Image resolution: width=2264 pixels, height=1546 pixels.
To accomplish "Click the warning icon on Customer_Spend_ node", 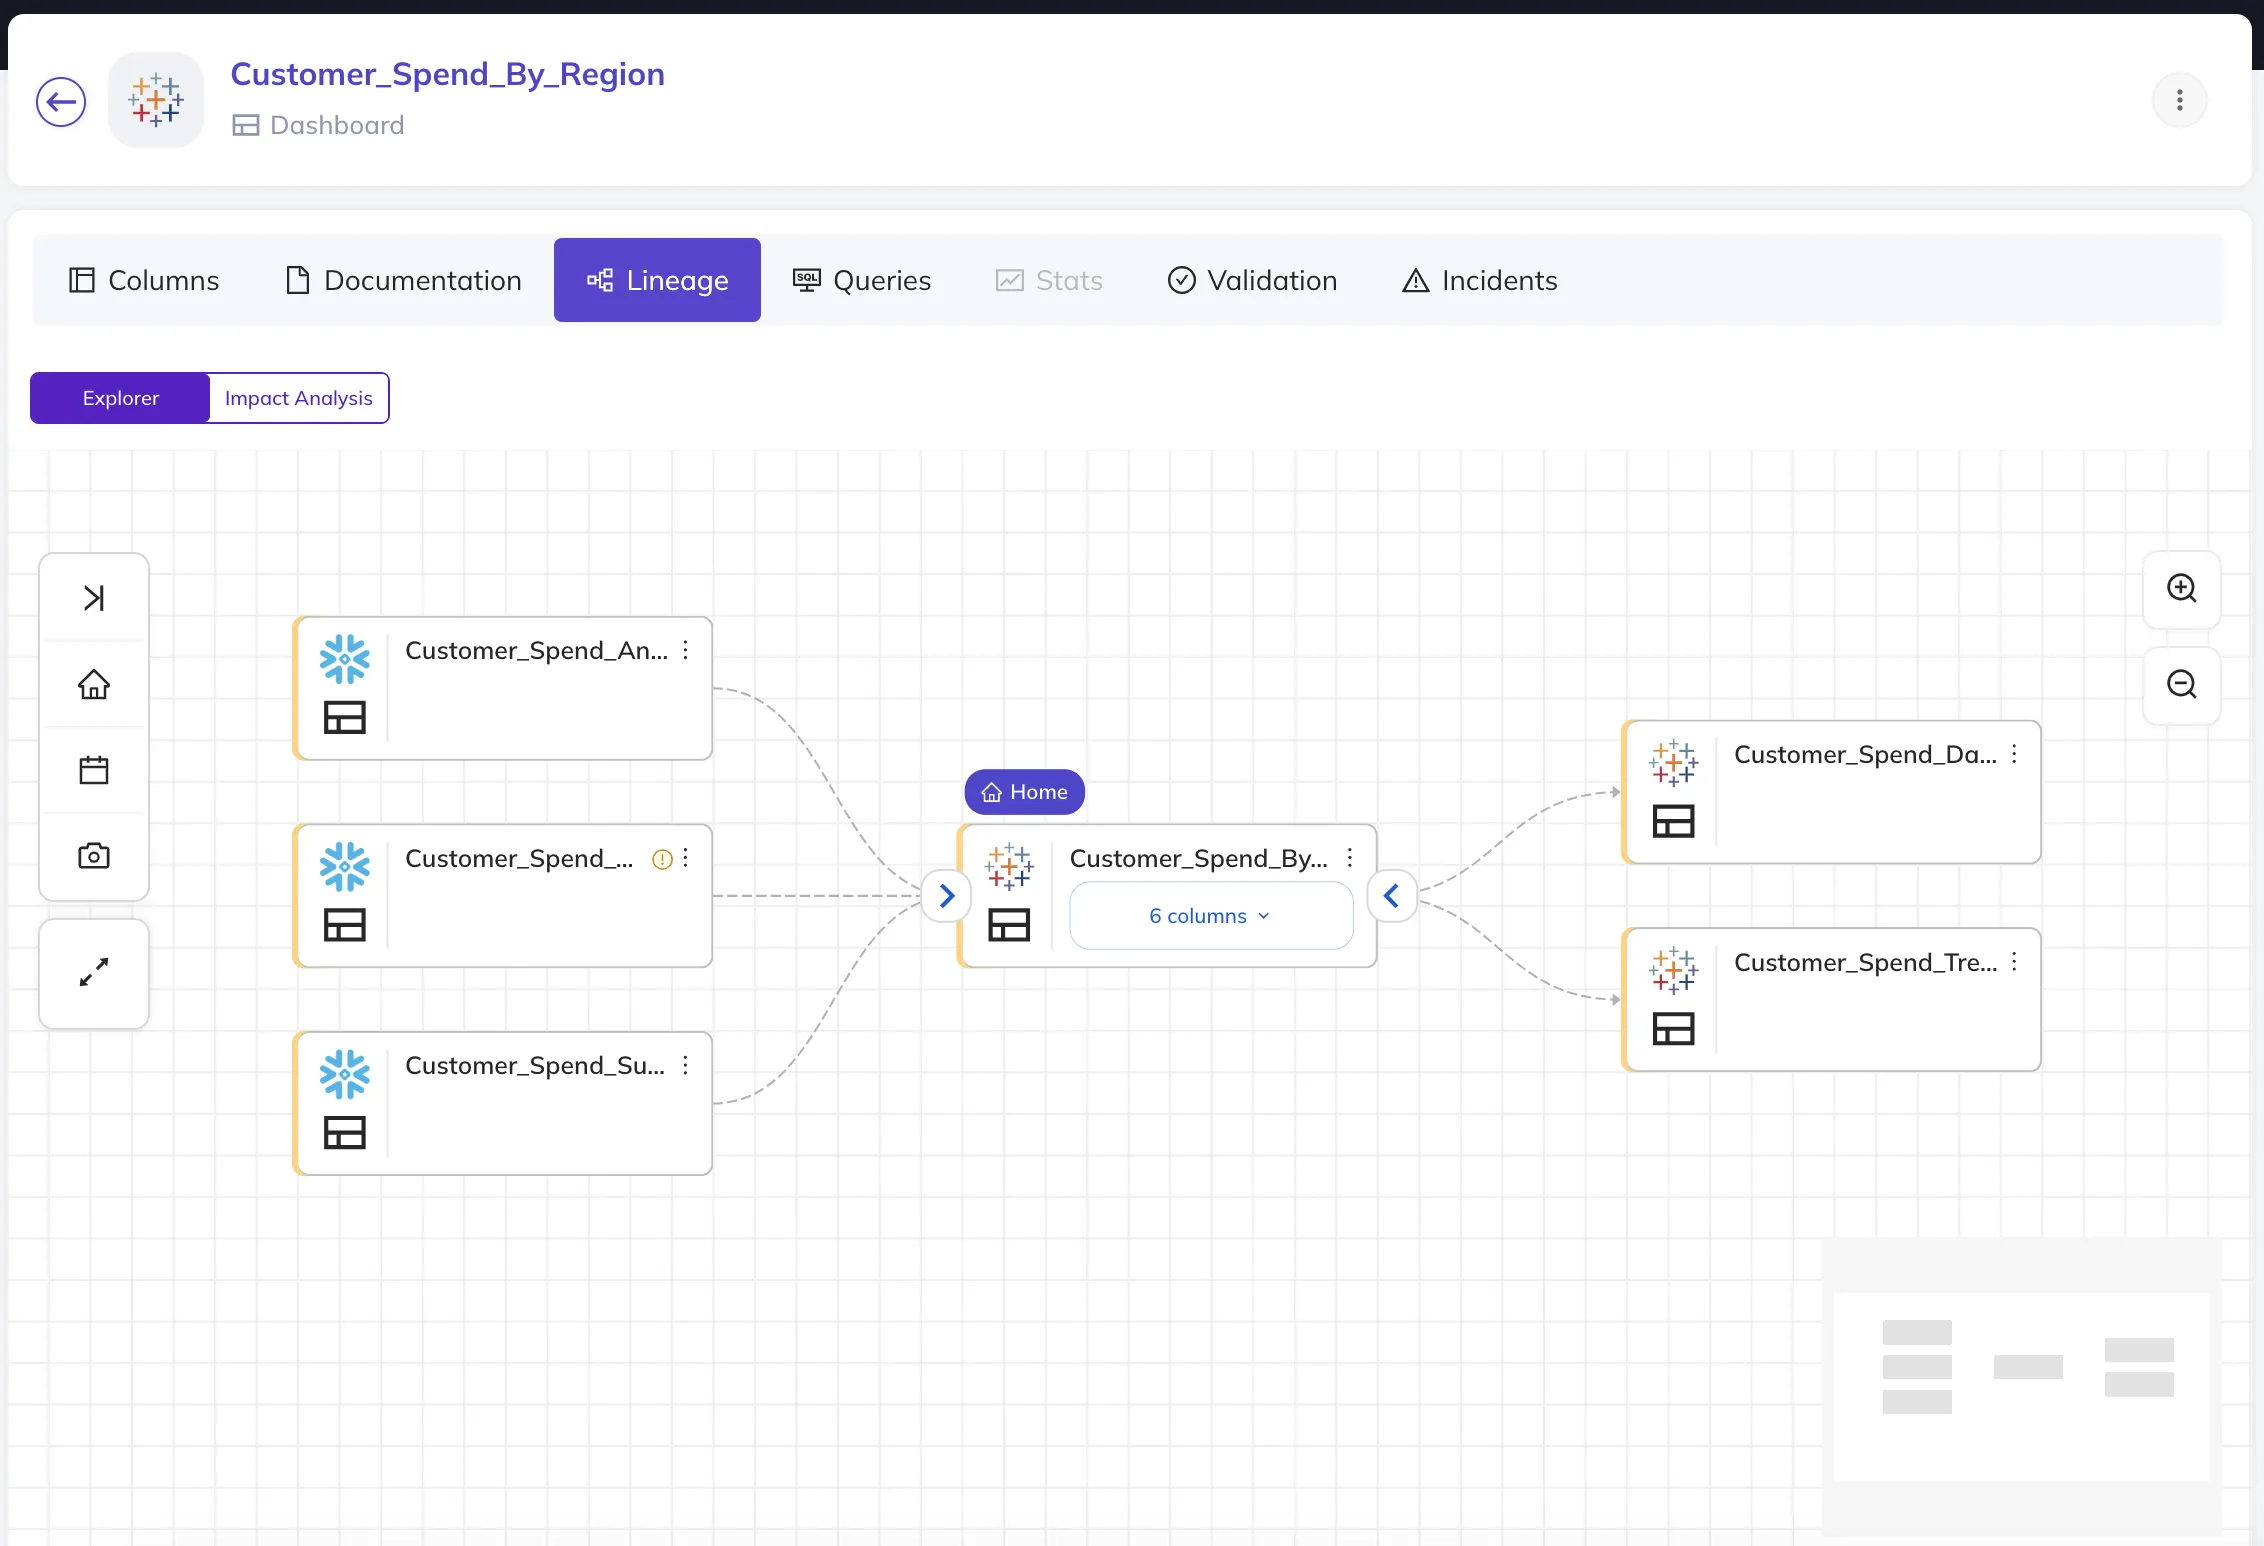I will (x=661, y=859).
